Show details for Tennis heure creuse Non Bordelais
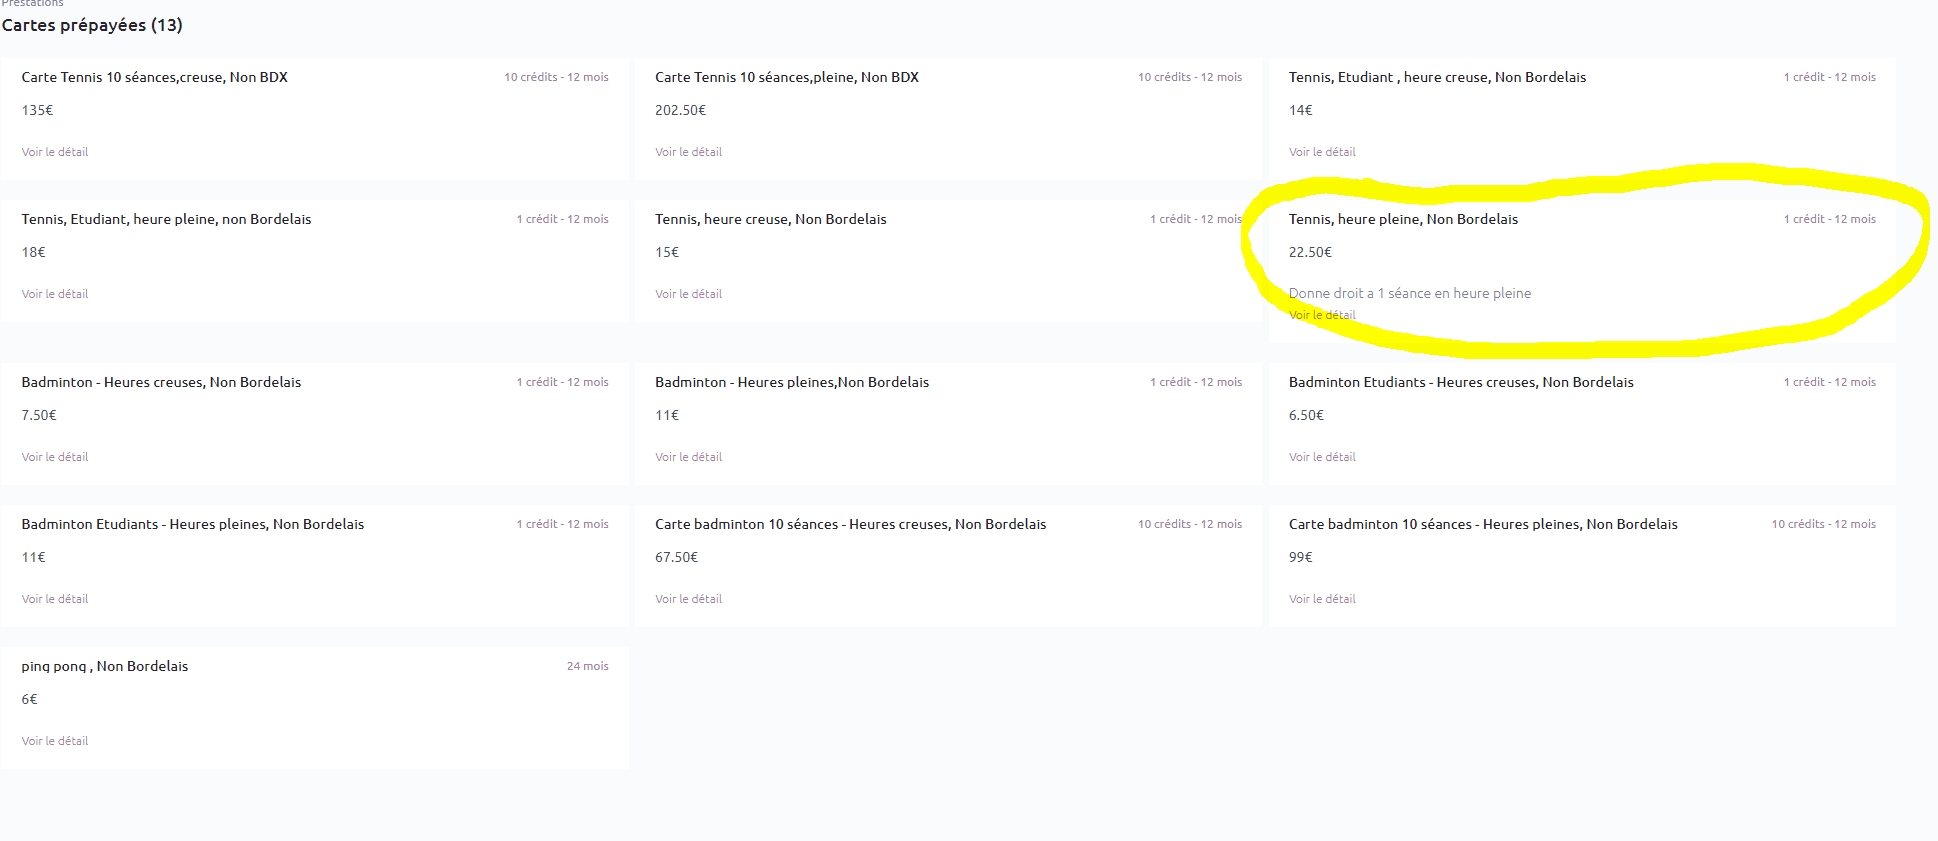 (x=688, y=294)
